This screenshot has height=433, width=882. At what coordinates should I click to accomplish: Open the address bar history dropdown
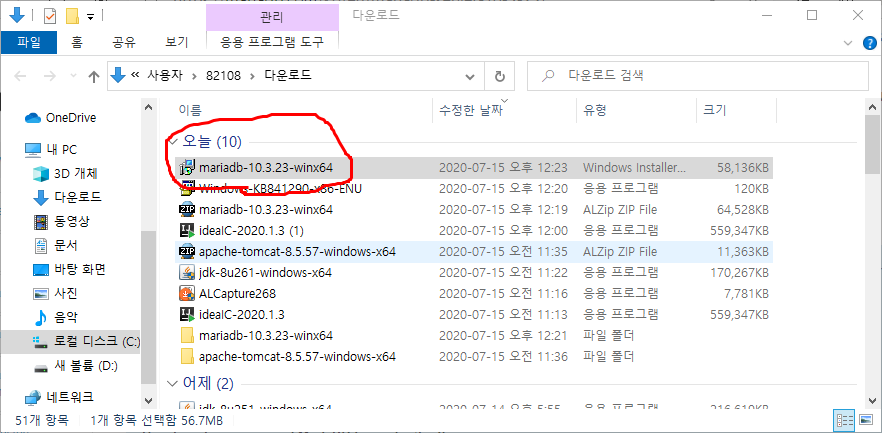(470, 76)
